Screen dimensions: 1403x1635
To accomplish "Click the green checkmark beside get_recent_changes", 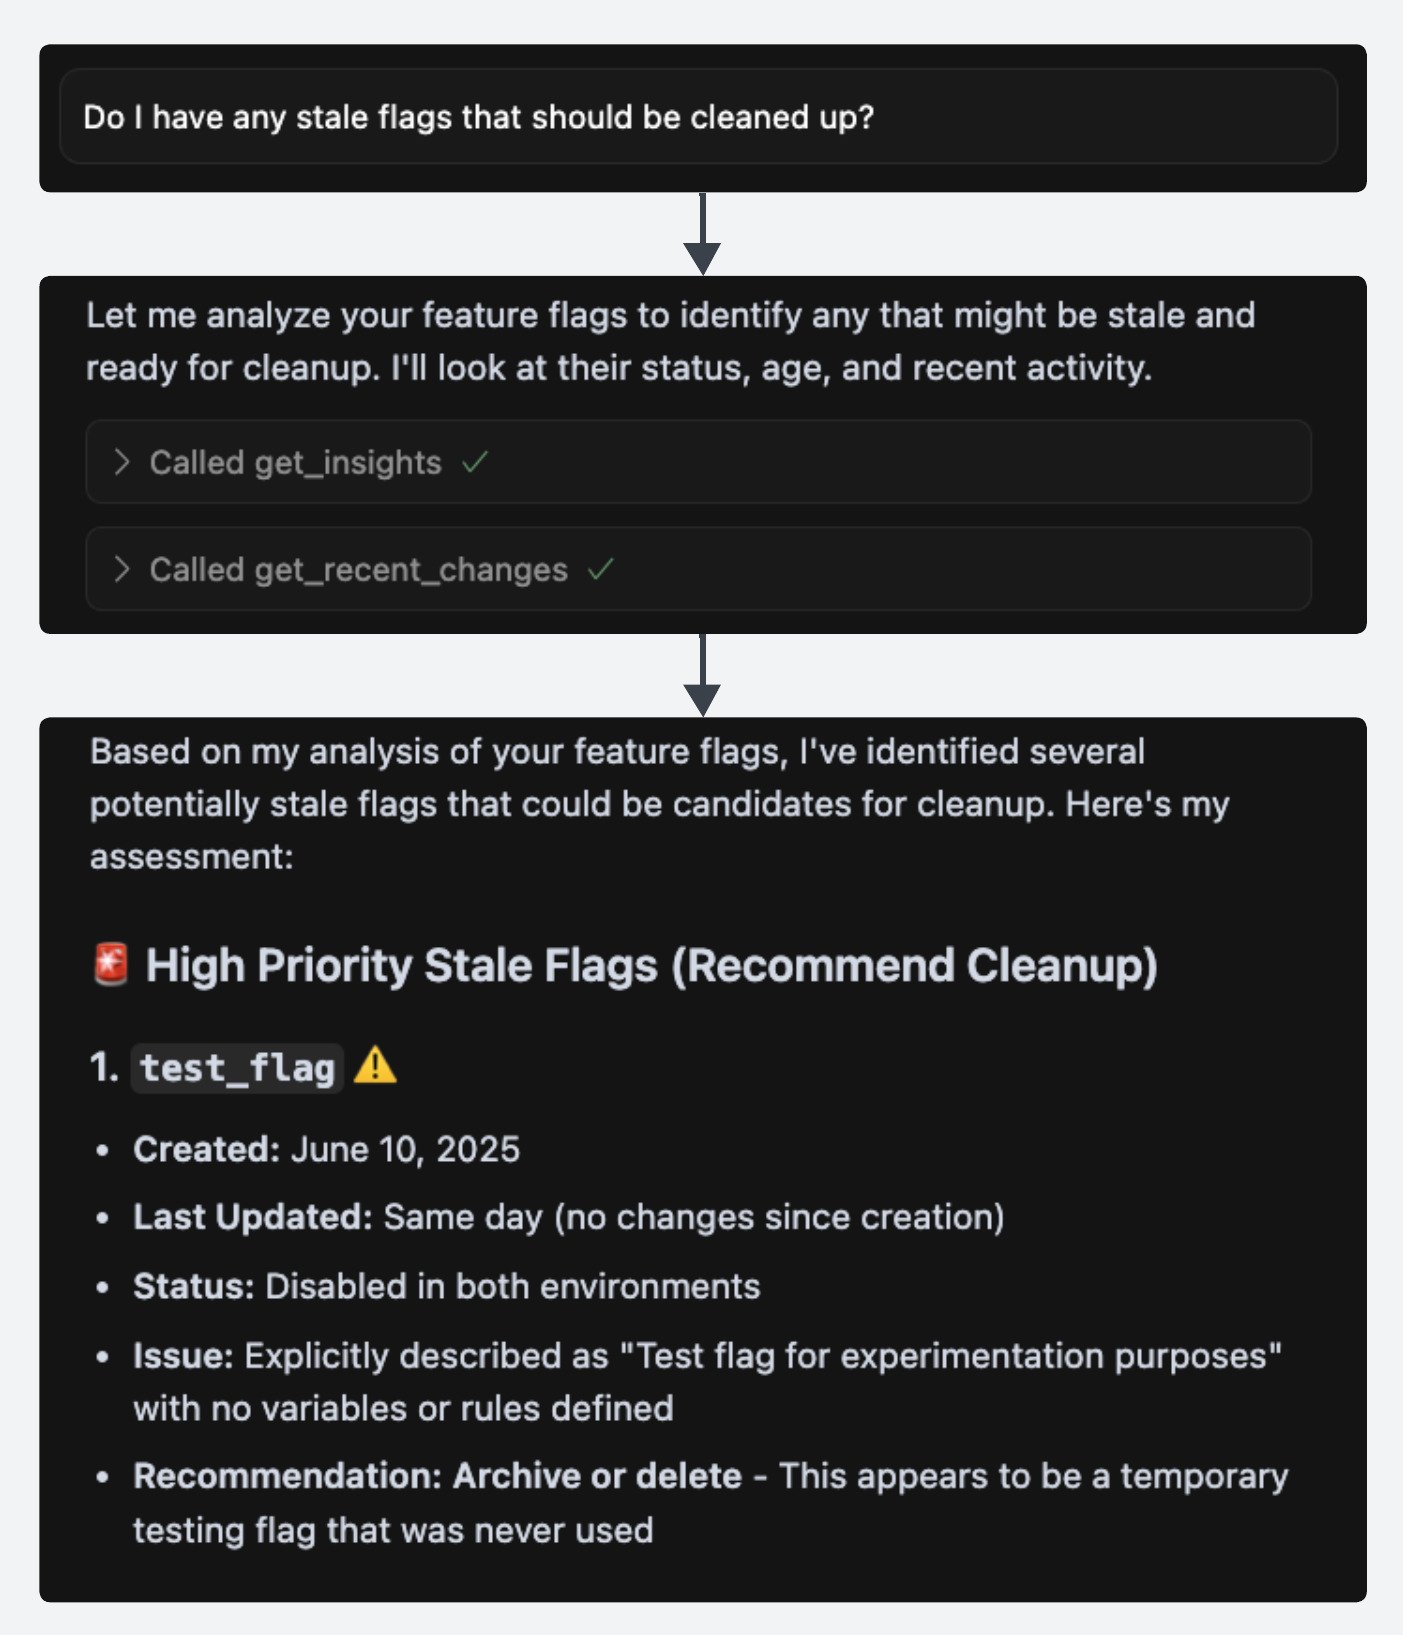I will point(601,569).
